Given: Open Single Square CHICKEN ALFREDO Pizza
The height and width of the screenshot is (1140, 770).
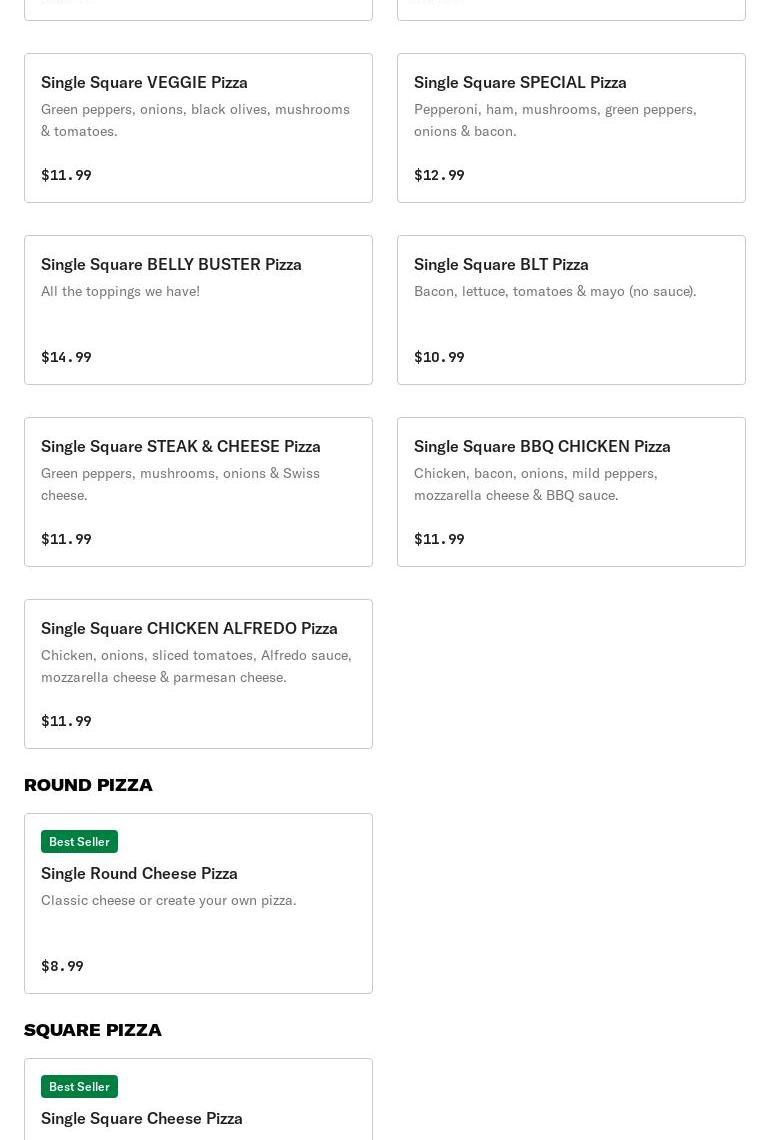Looking at the screenshot, I should (189, 628).
